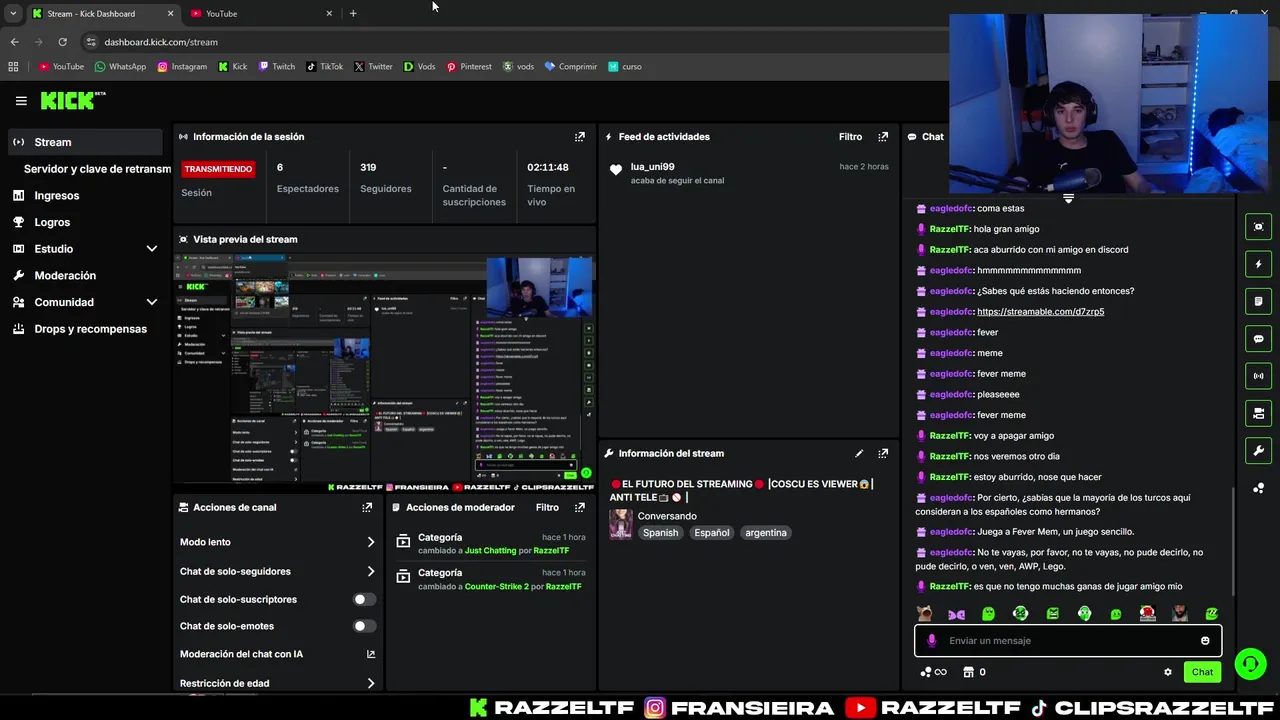The width and height of the screenshot is (1280, 720).
Task: Open the emoji picker in message box
Action: 1205,641
